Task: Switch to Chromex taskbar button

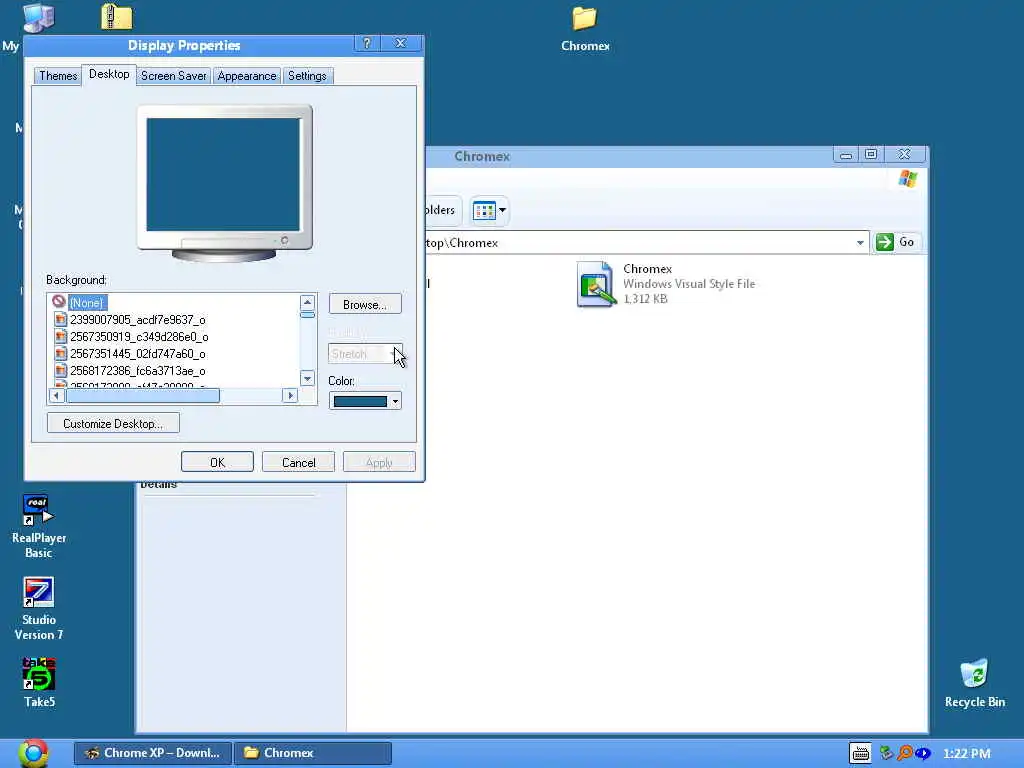Action: click(313, 753)
